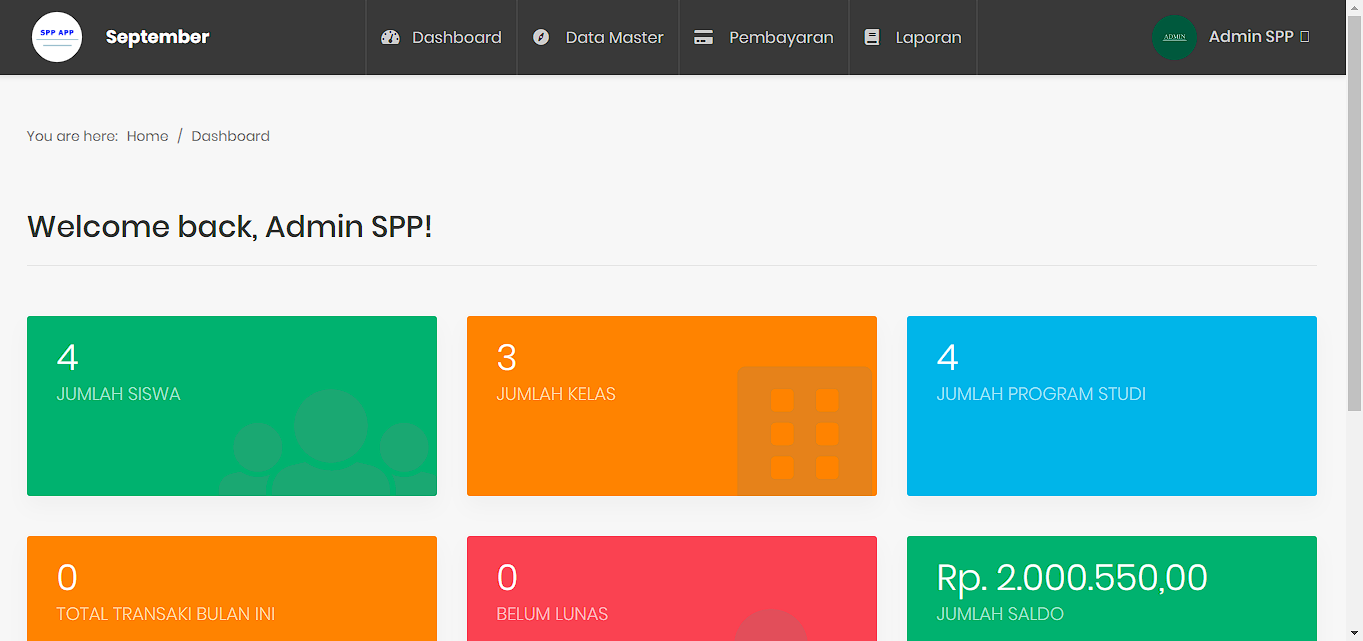Click the 0 in Belum Lunas card
The image size is (1363, 641).
pyautogui.click(x=507, y=578)
